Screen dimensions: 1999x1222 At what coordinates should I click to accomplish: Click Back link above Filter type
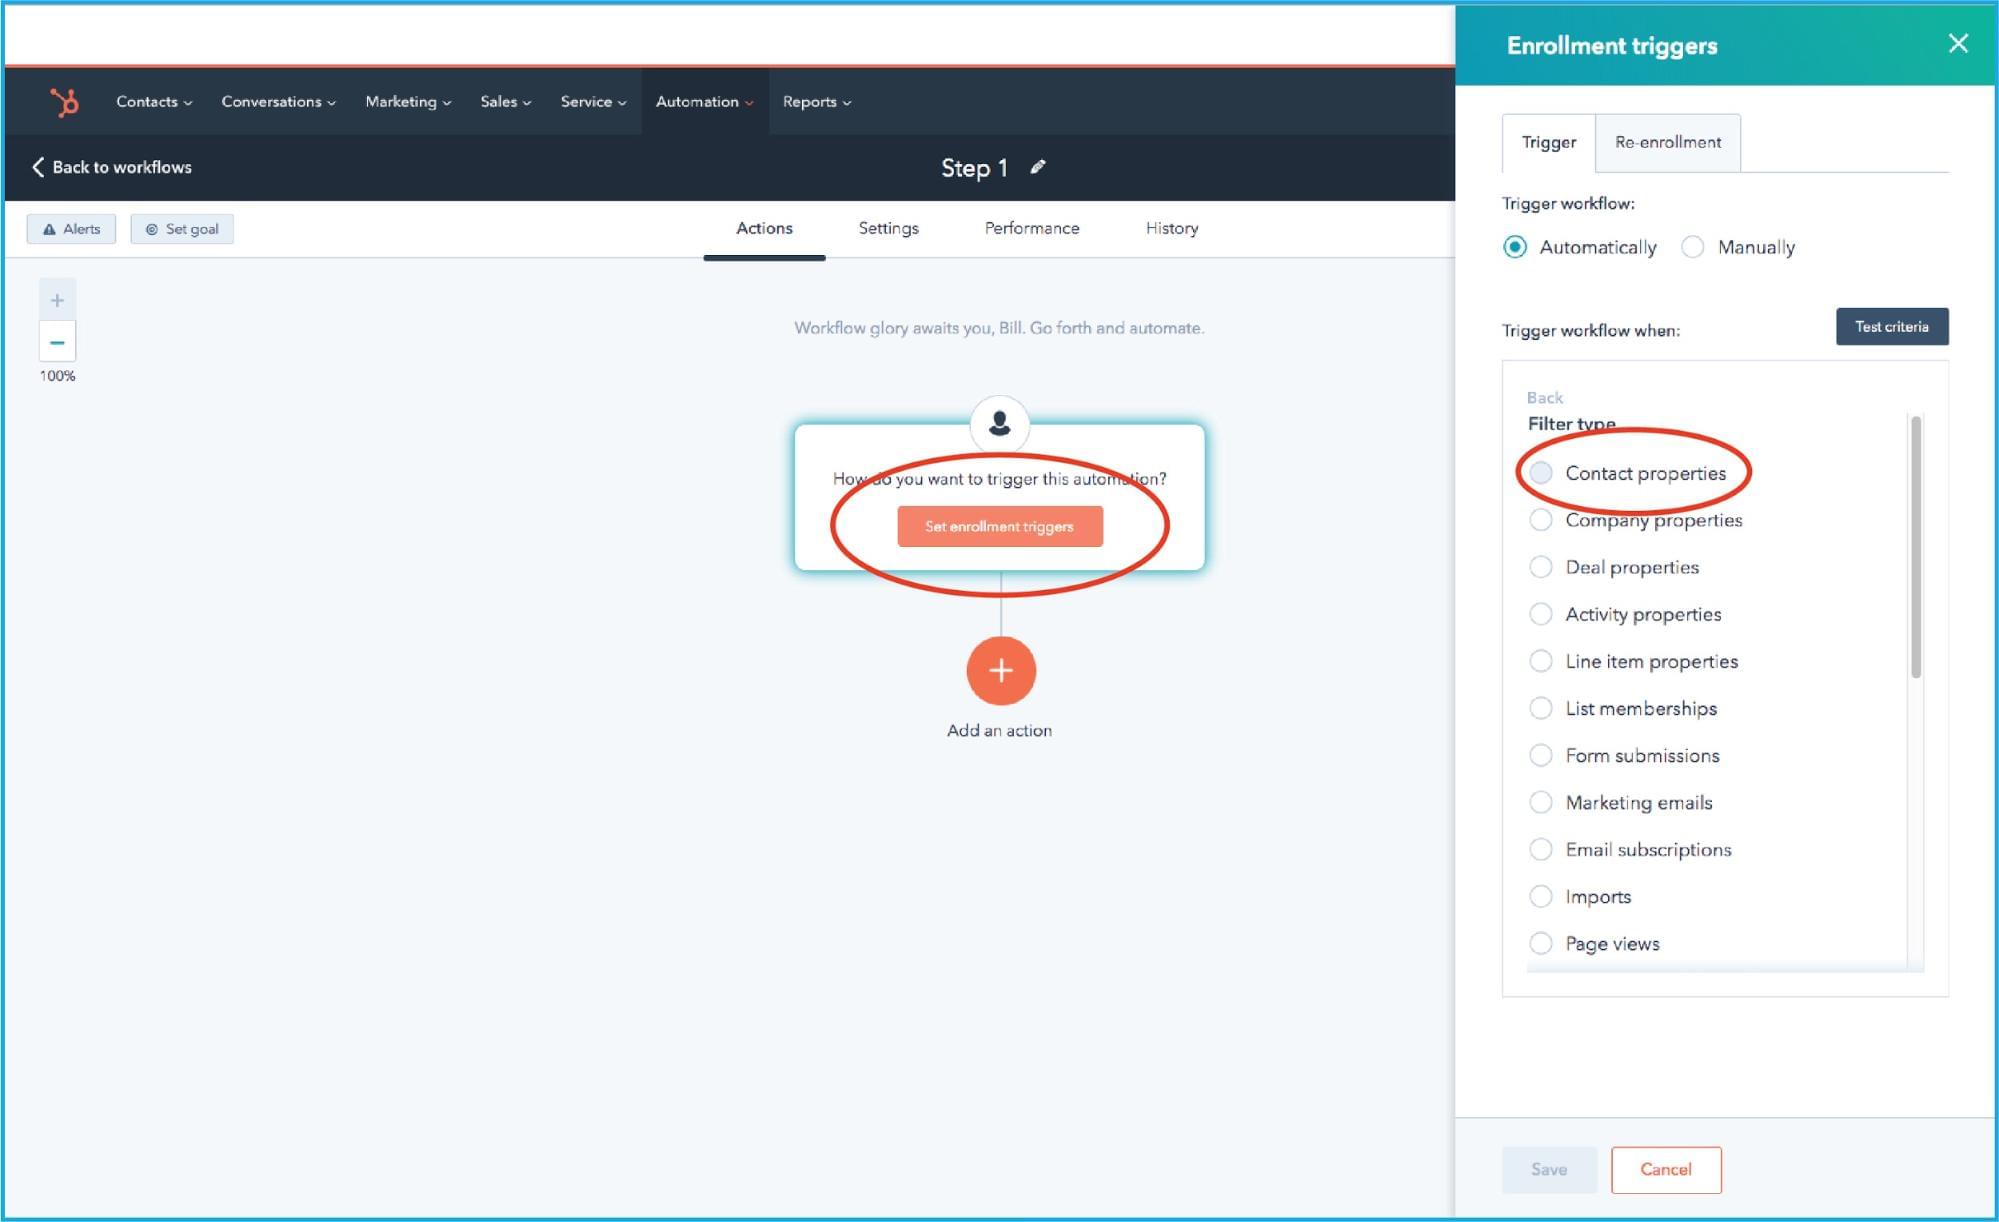point(1544,397)
